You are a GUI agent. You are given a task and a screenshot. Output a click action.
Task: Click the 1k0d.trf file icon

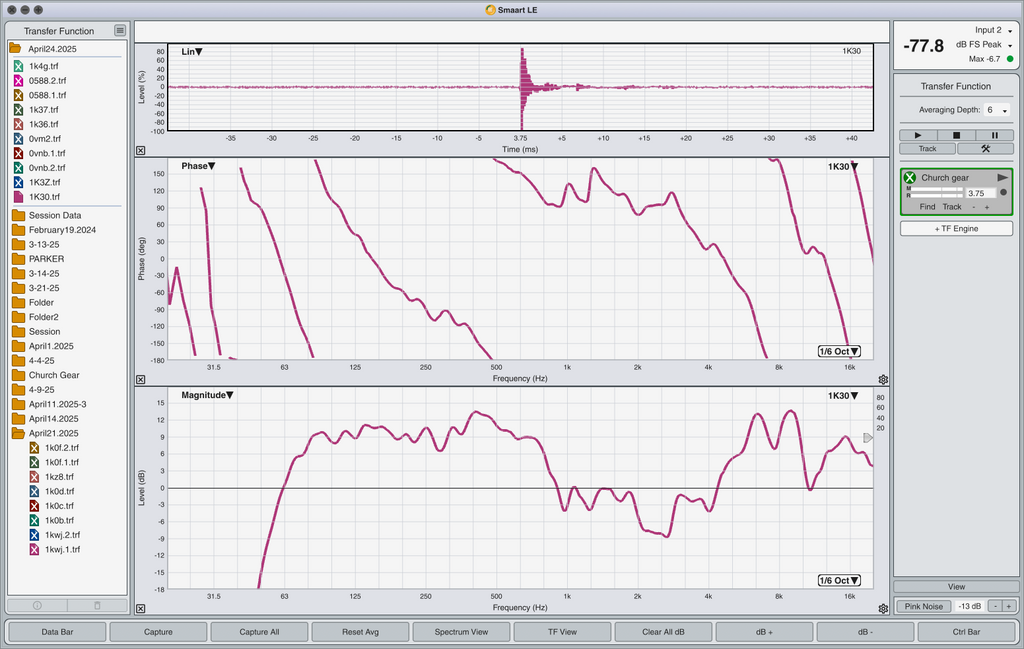[34, 491]
